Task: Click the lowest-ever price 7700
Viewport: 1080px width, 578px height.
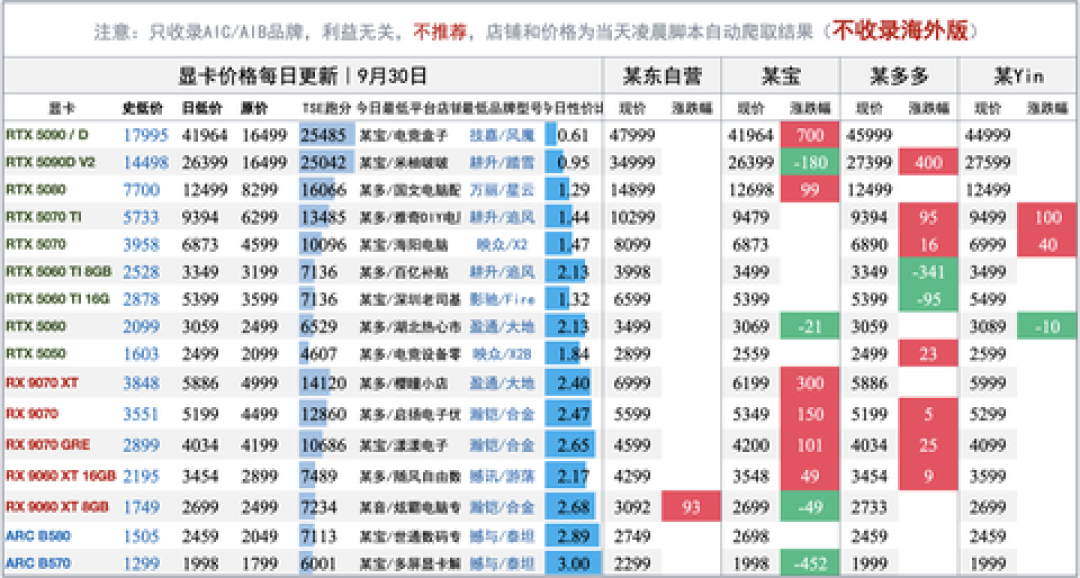Action: coord(141,190)
